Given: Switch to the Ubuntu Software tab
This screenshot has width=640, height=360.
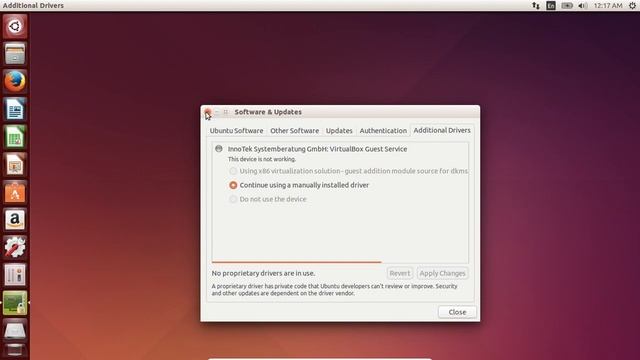Looking at the screenshot, I should [236, 131].
